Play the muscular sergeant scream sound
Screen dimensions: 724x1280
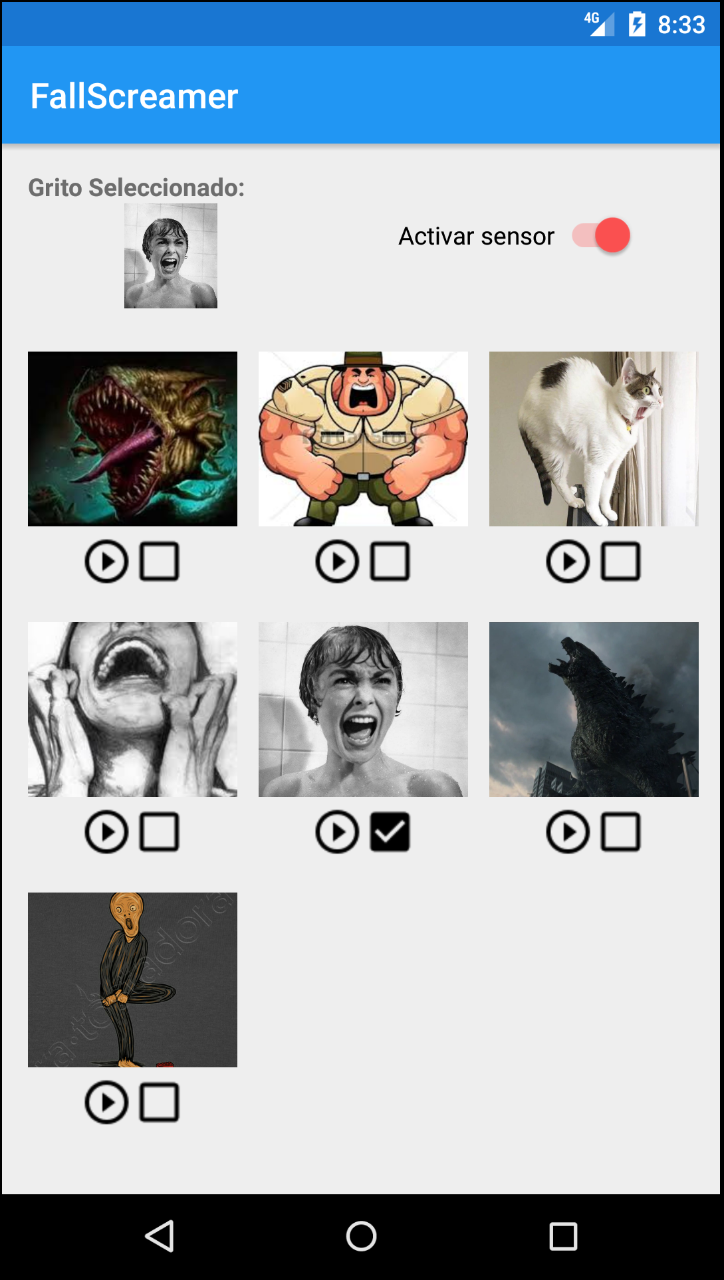(337, 562)
